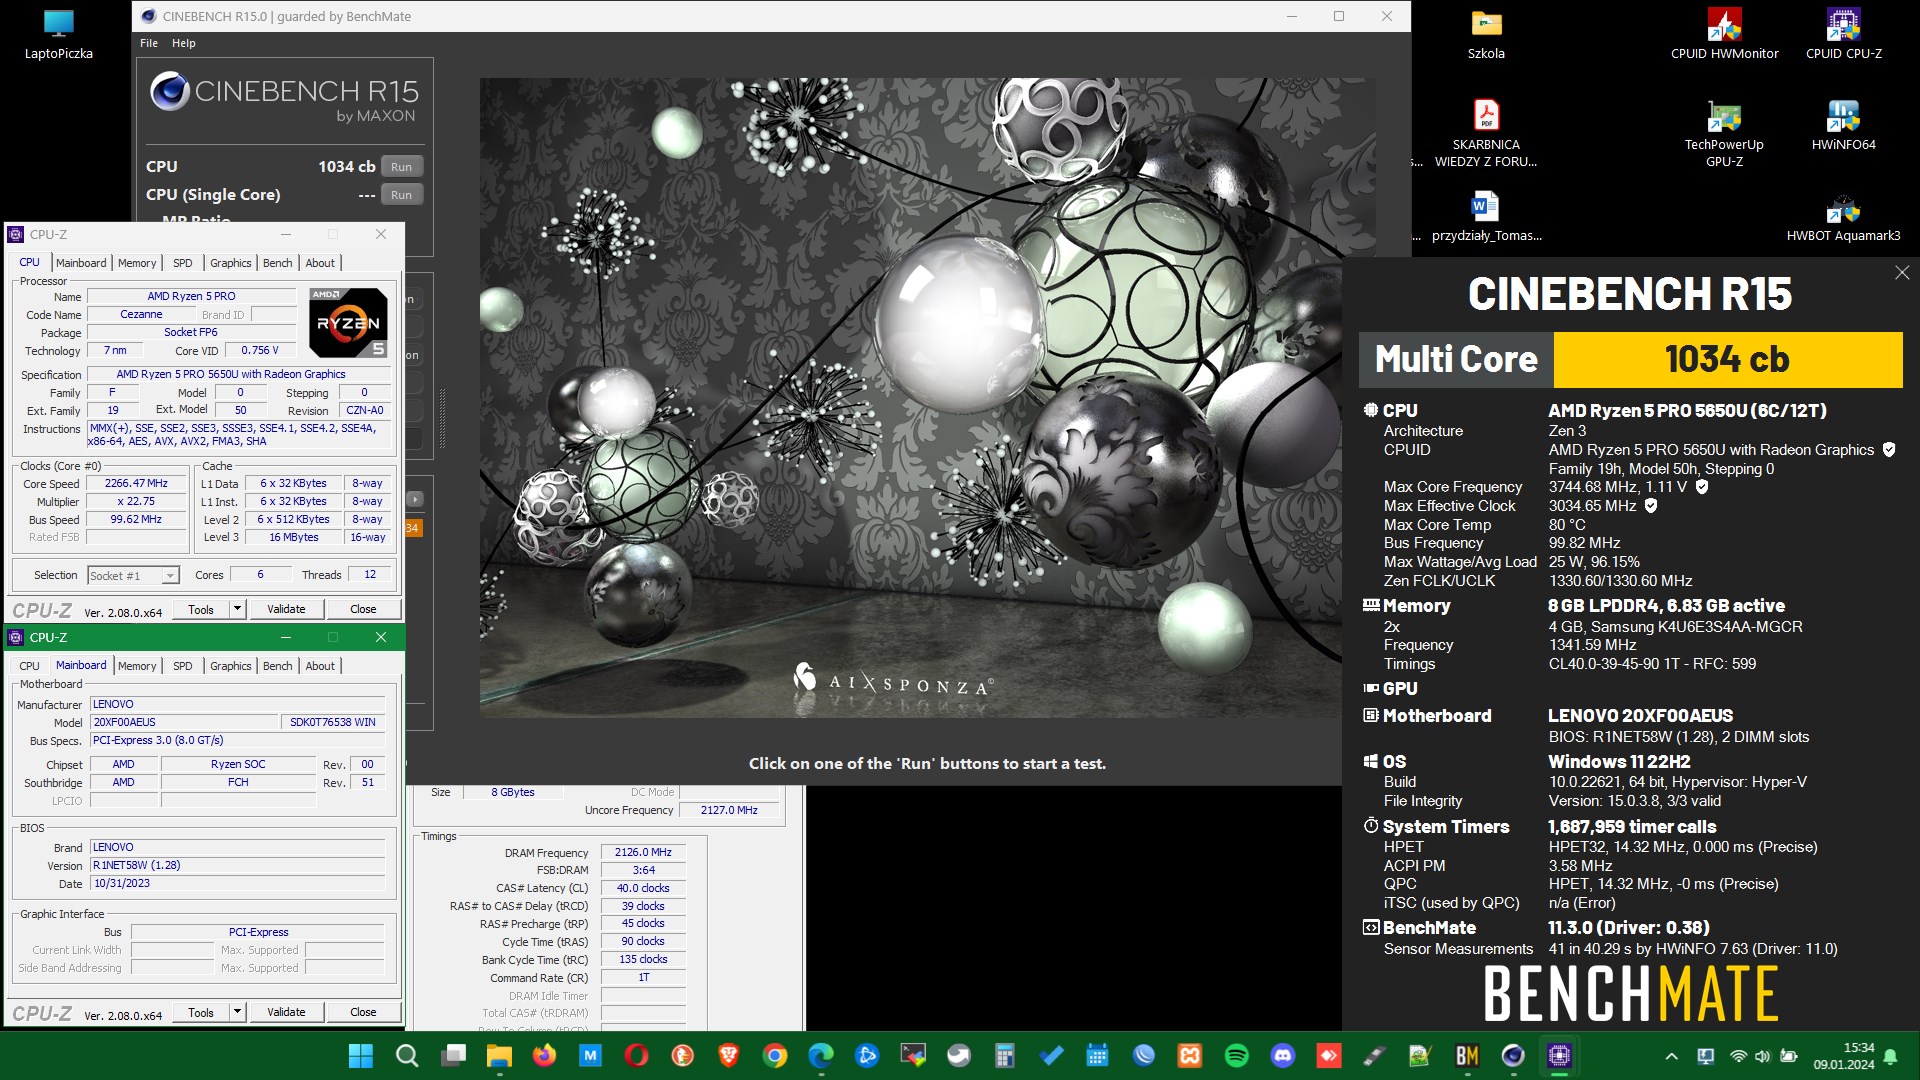This screenshot has height=1080, width=1920.
Task: Switch to BenchMate taskbar icon
Action: click(1467, 1056)
